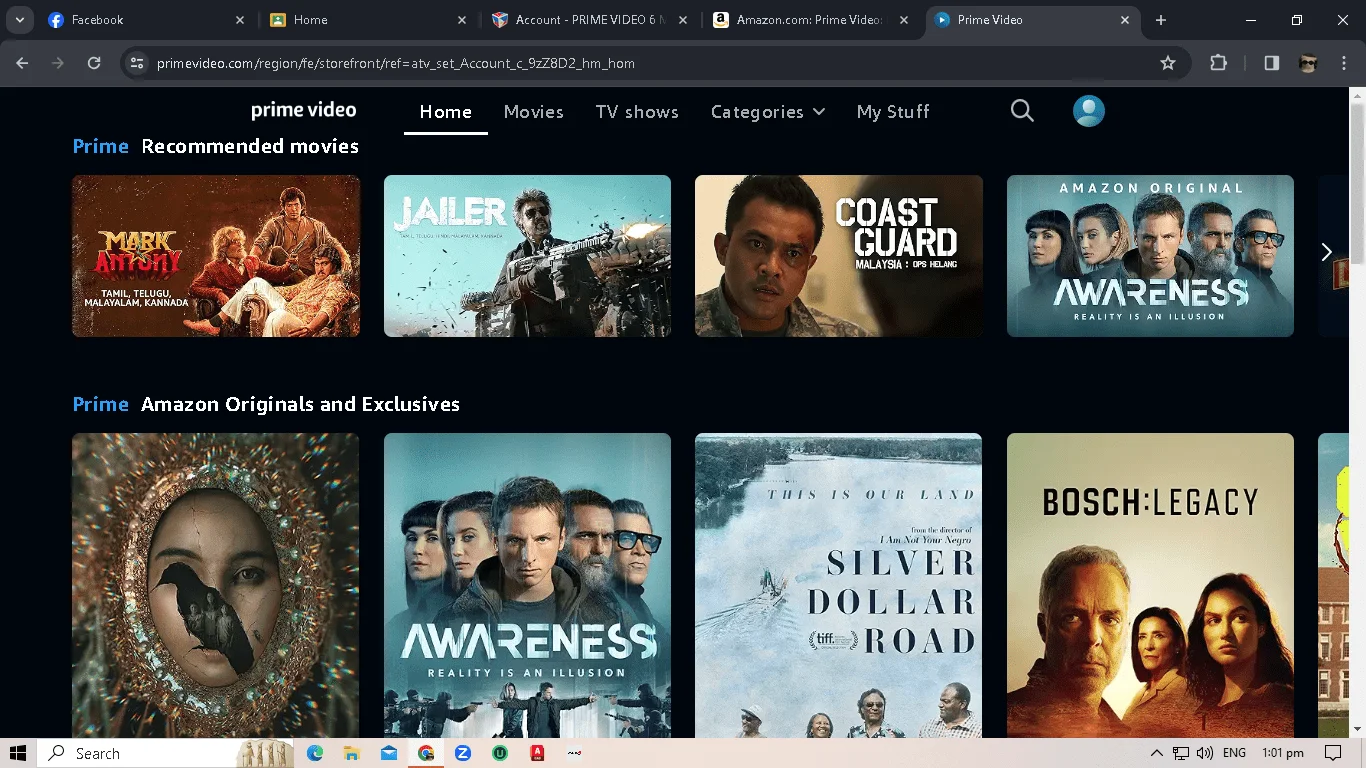Screen dimensions: 1366x768
Task: Open the red Adobe app on taskbar
Action: tap(537, 753)
